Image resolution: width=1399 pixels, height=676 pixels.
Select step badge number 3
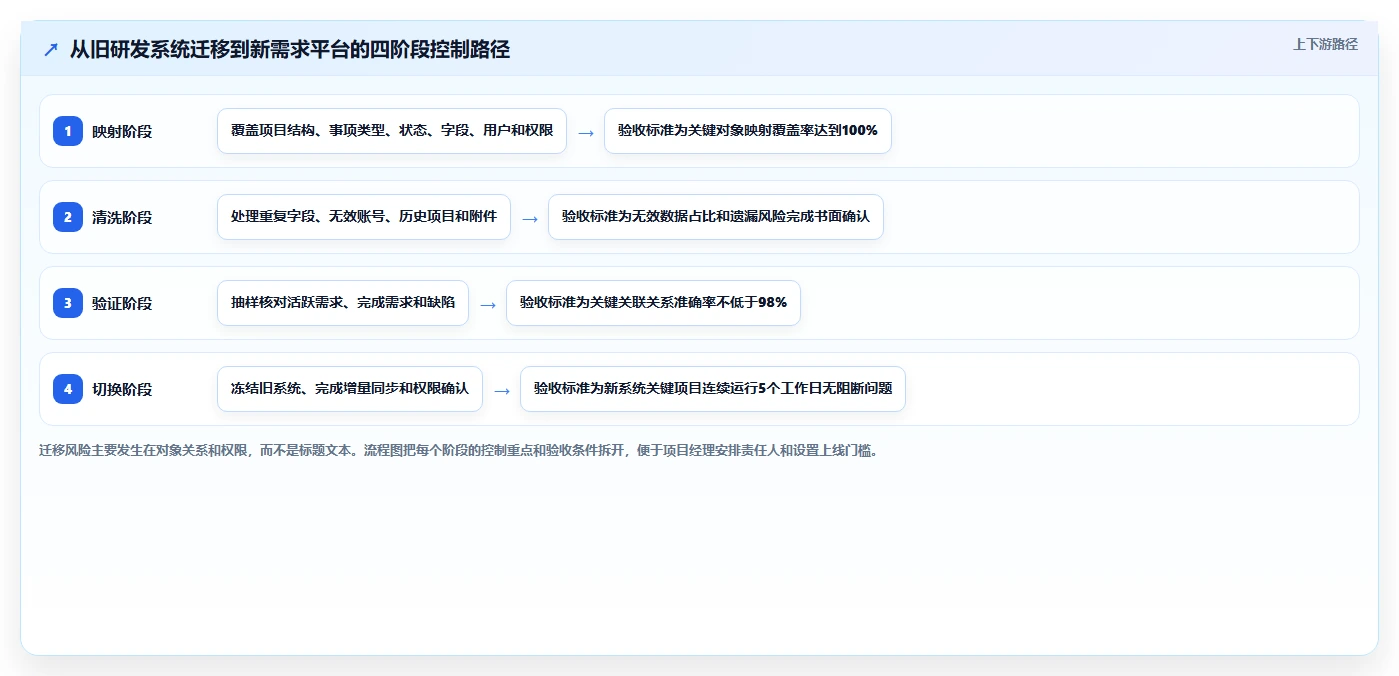(x=68, y=303)
